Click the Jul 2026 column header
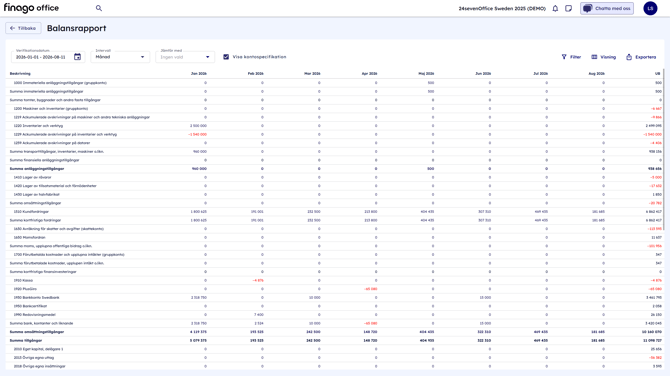The image size is (670, 376). (x=541, y=73)
